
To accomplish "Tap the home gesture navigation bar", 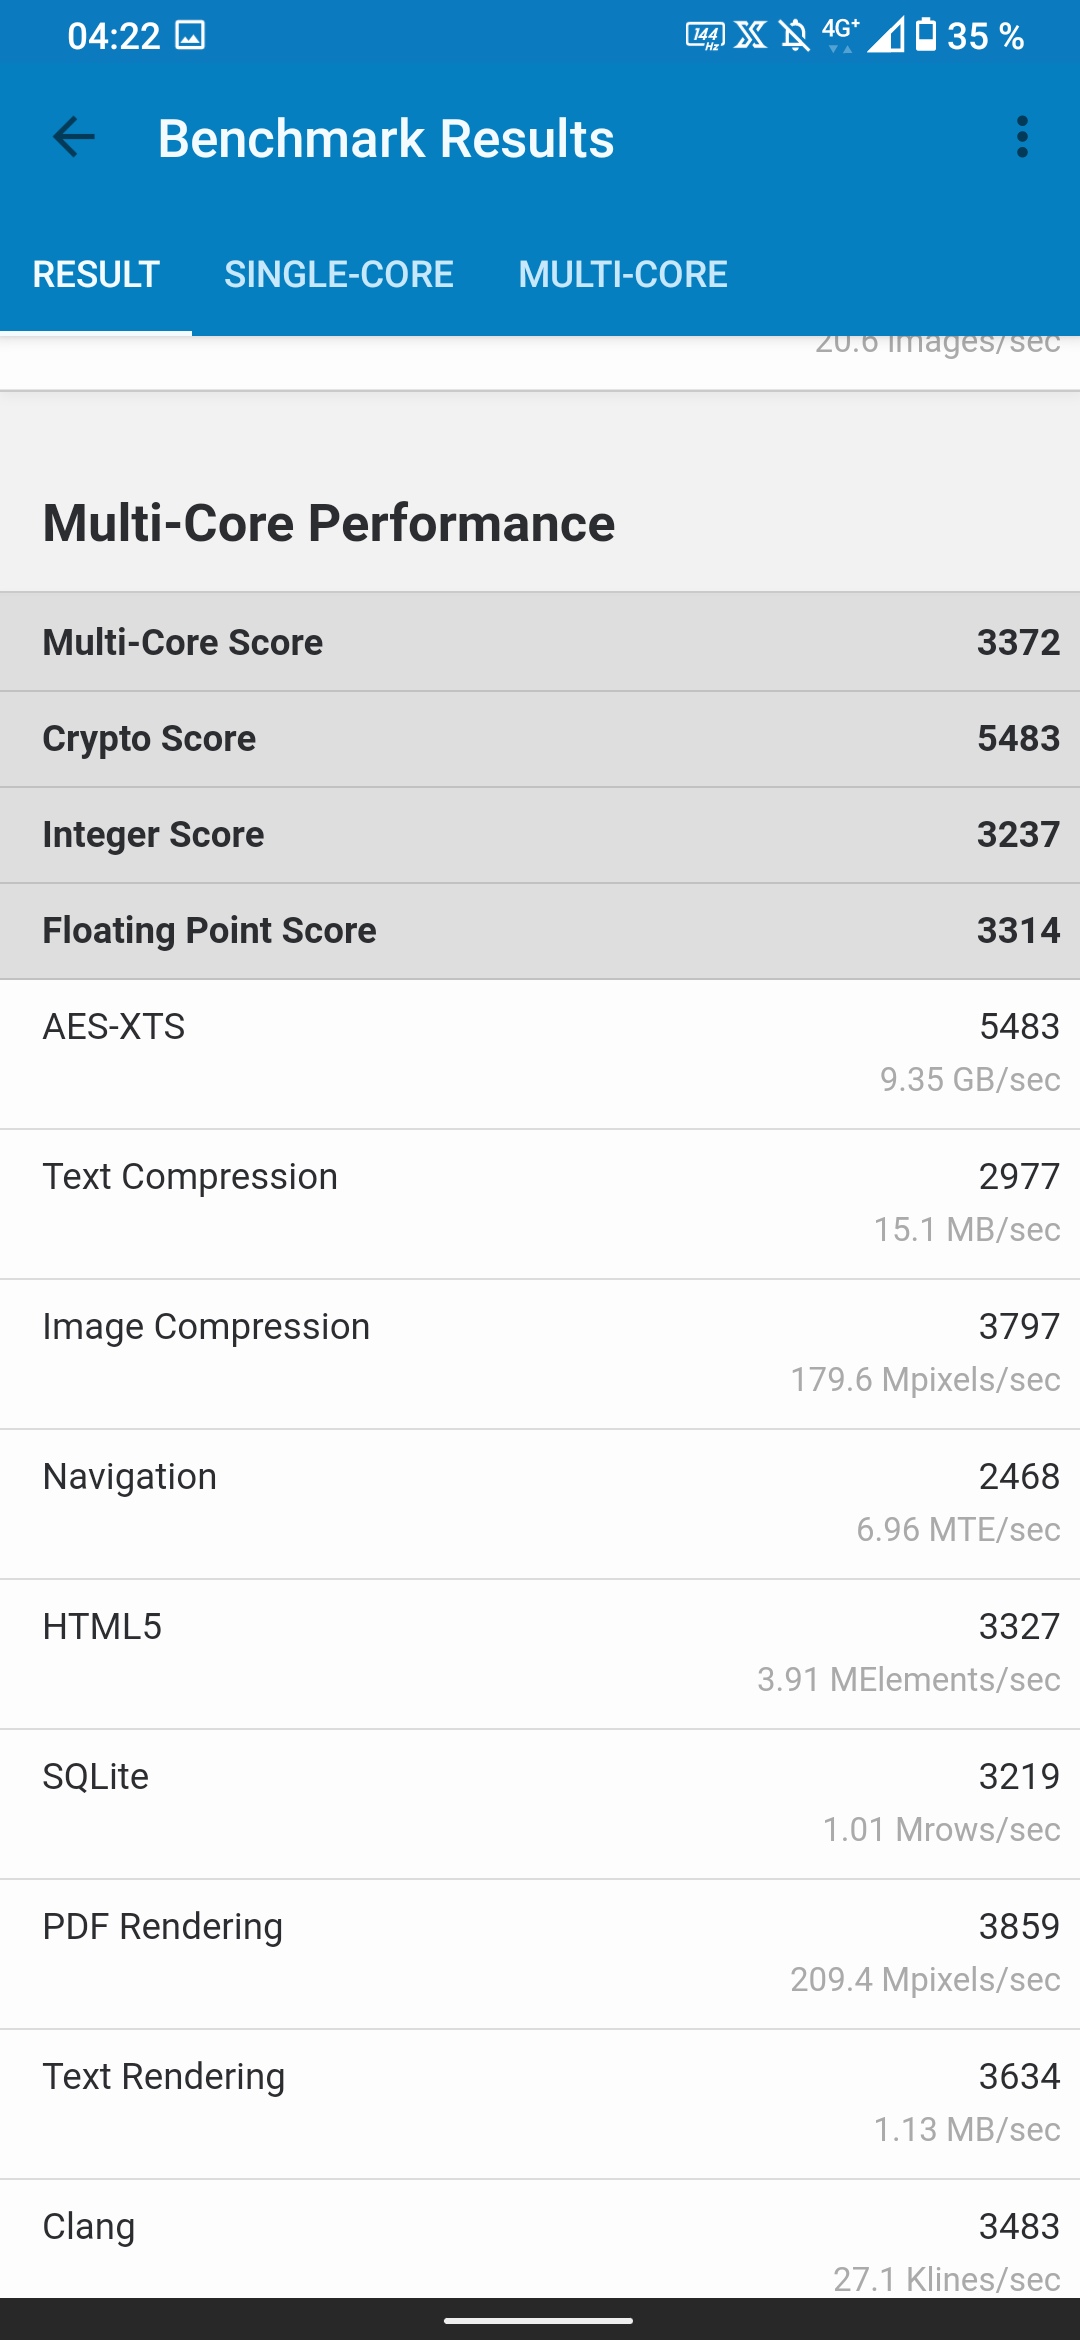I will (538, 2320).
